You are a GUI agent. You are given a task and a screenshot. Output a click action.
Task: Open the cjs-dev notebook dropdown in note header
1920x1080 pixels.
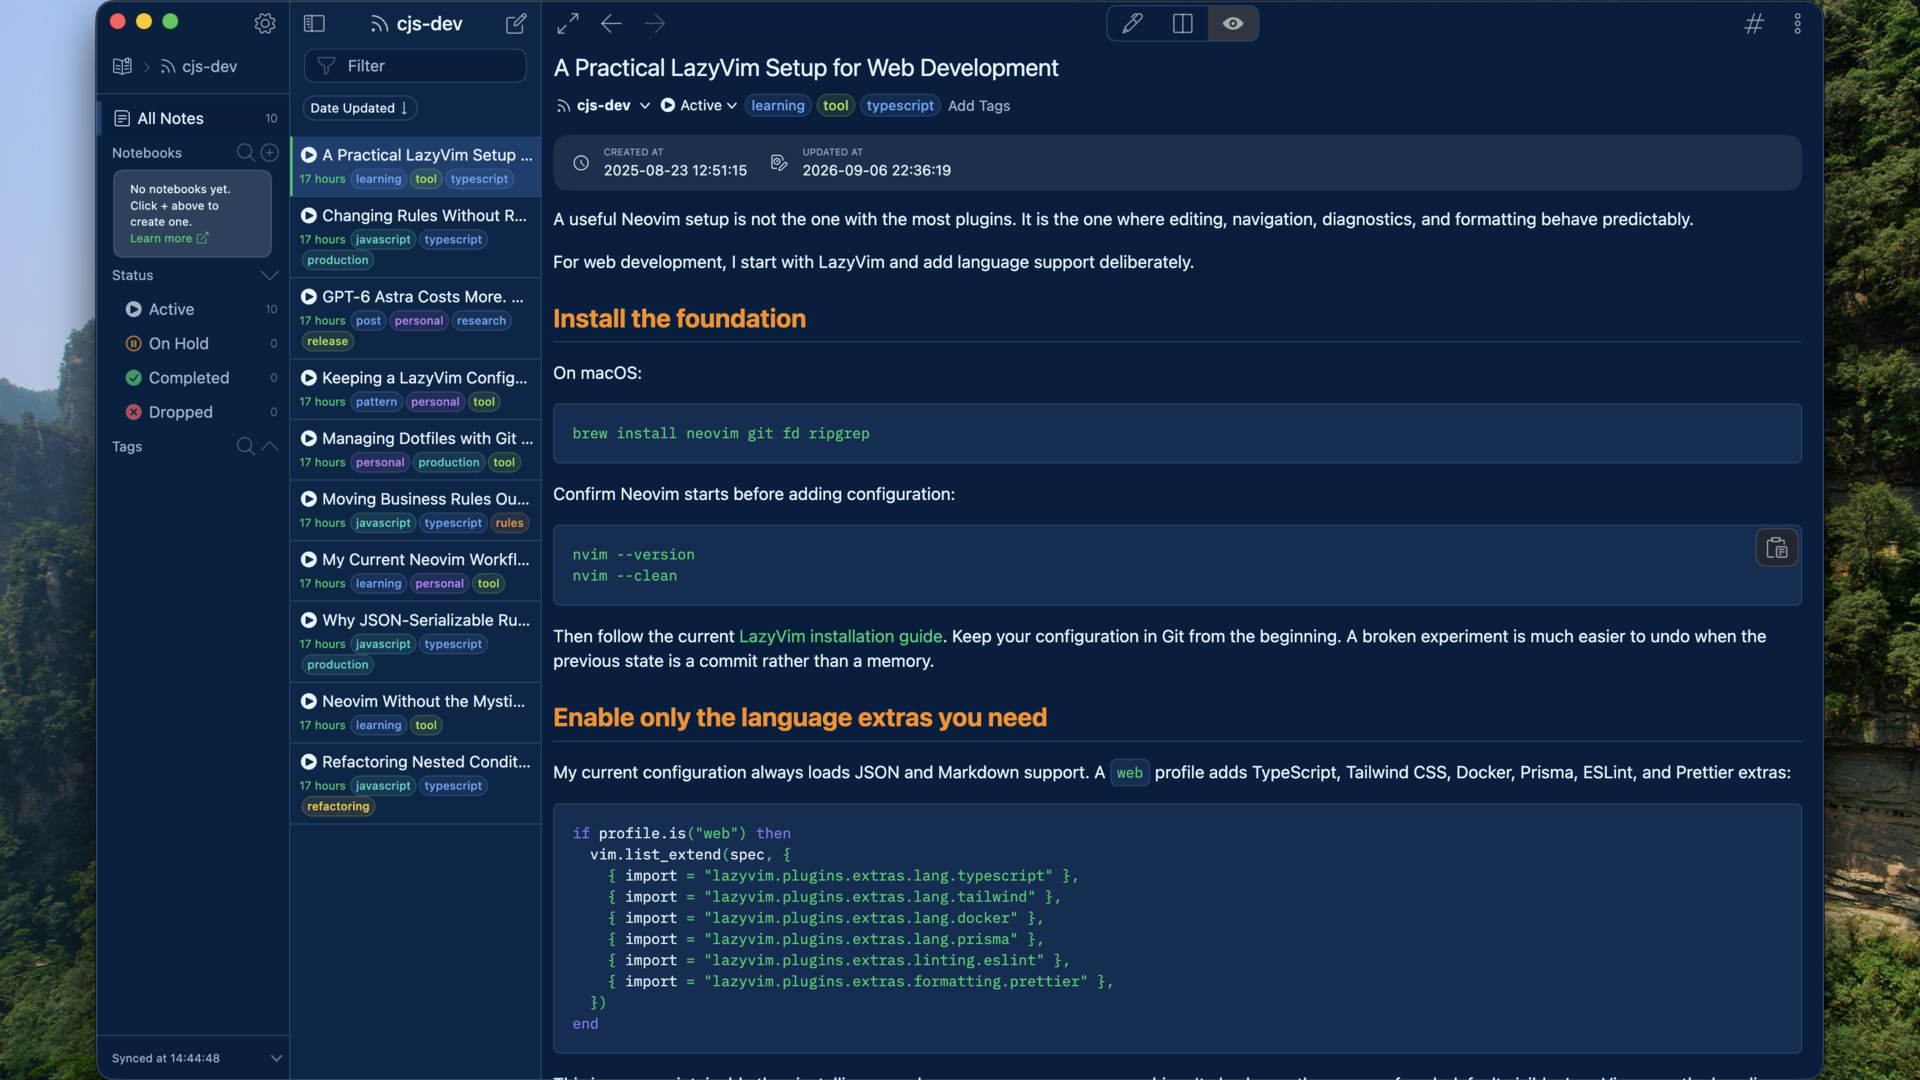[604, 105]
